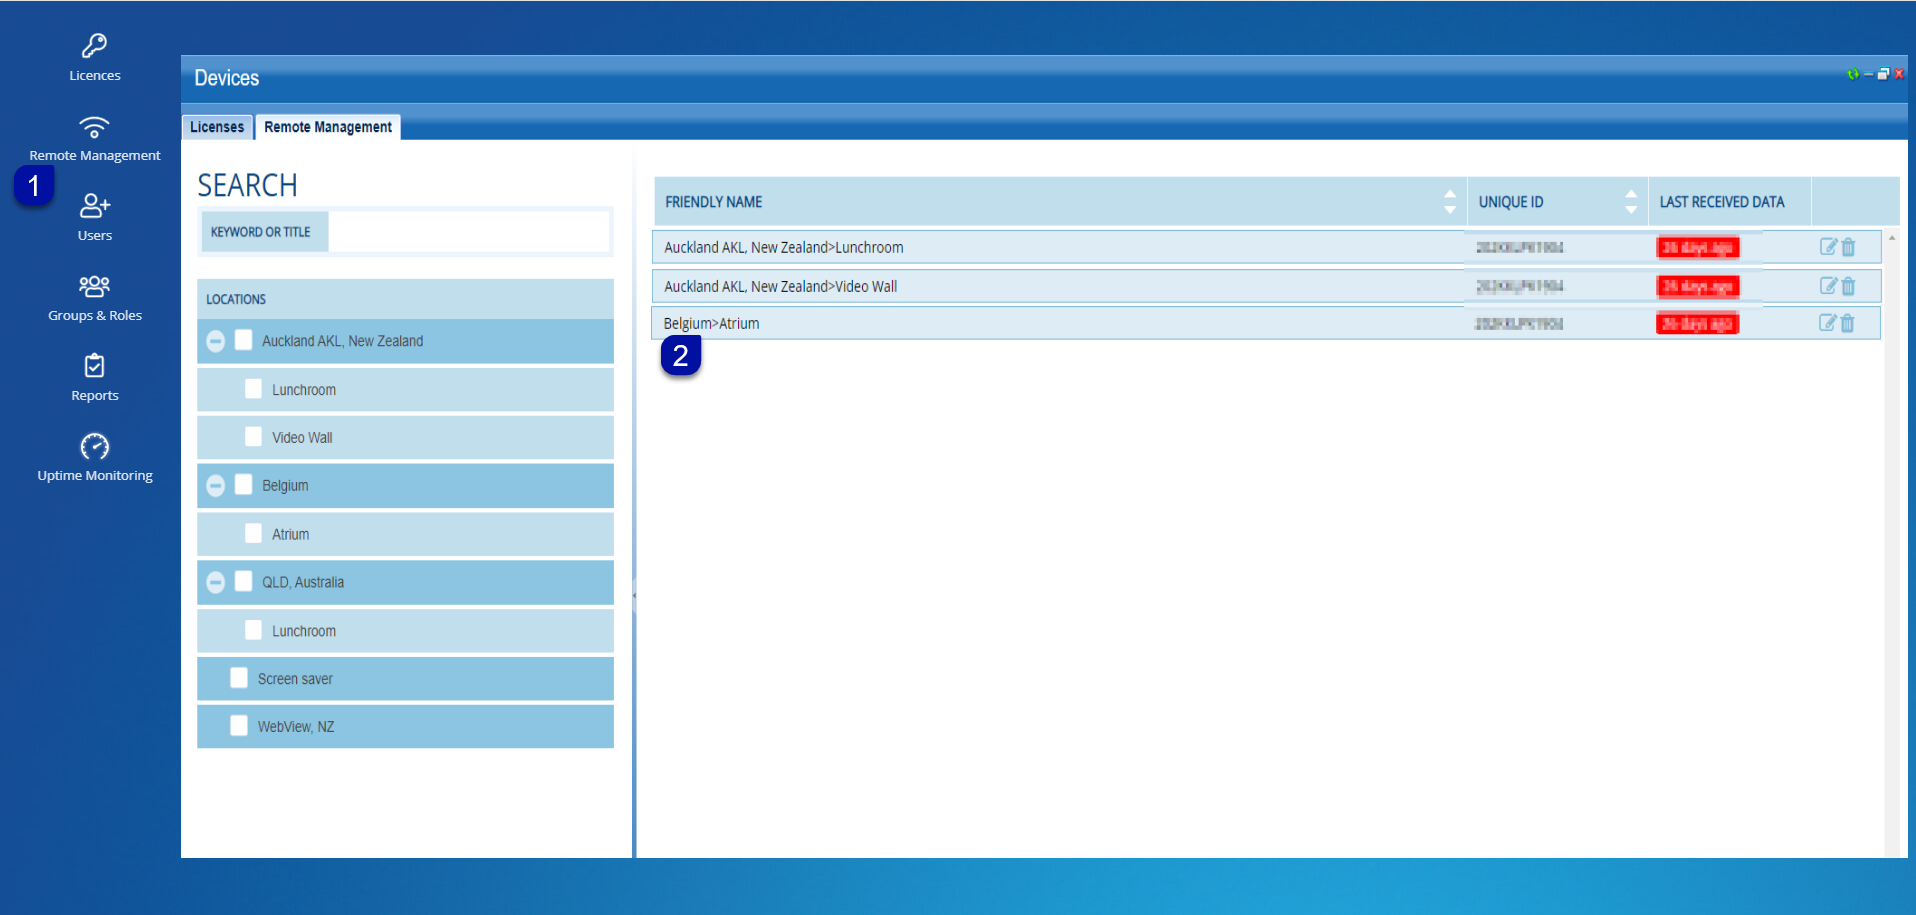This screenshot has width=1916, height=915.
Task: Check the Auckland AKL, New Zealand location
Action: click(x=243, y=341)
